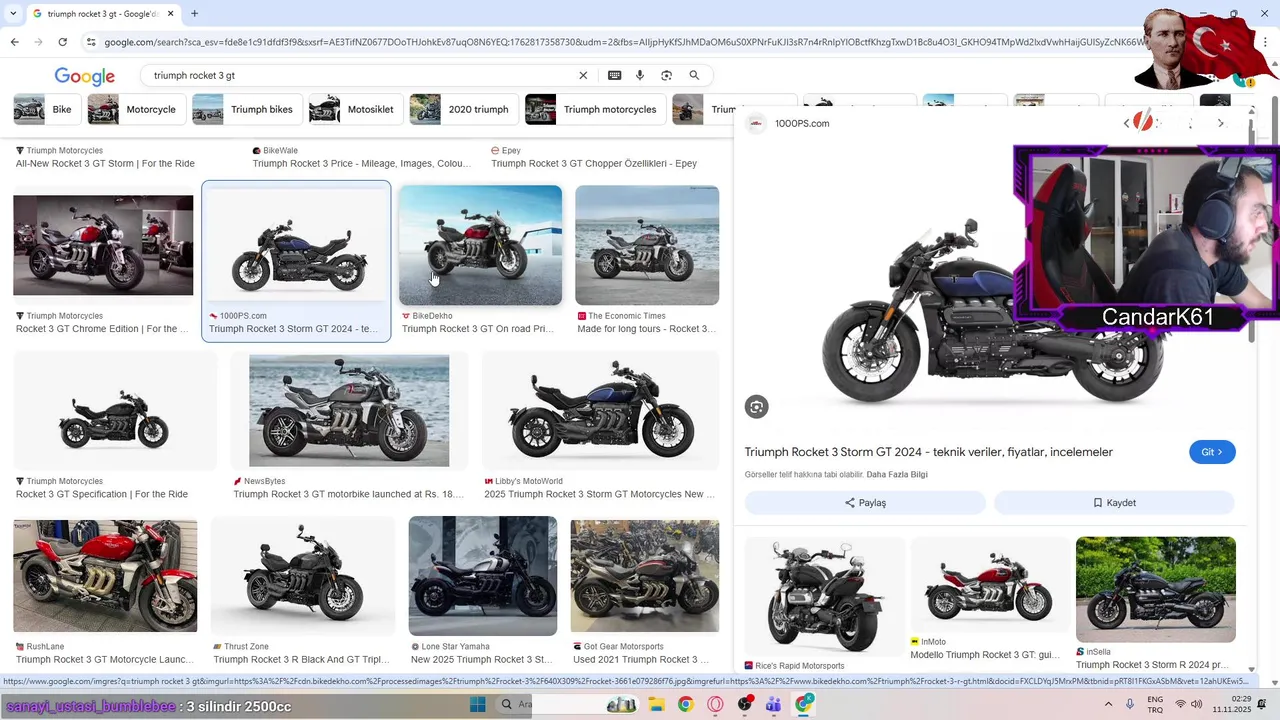This screenshot has height=720, width=1280.
Task: Open the Rocket 3 GT Specification thumbnail
Action: pyautogui.click(x=115, y=410)
